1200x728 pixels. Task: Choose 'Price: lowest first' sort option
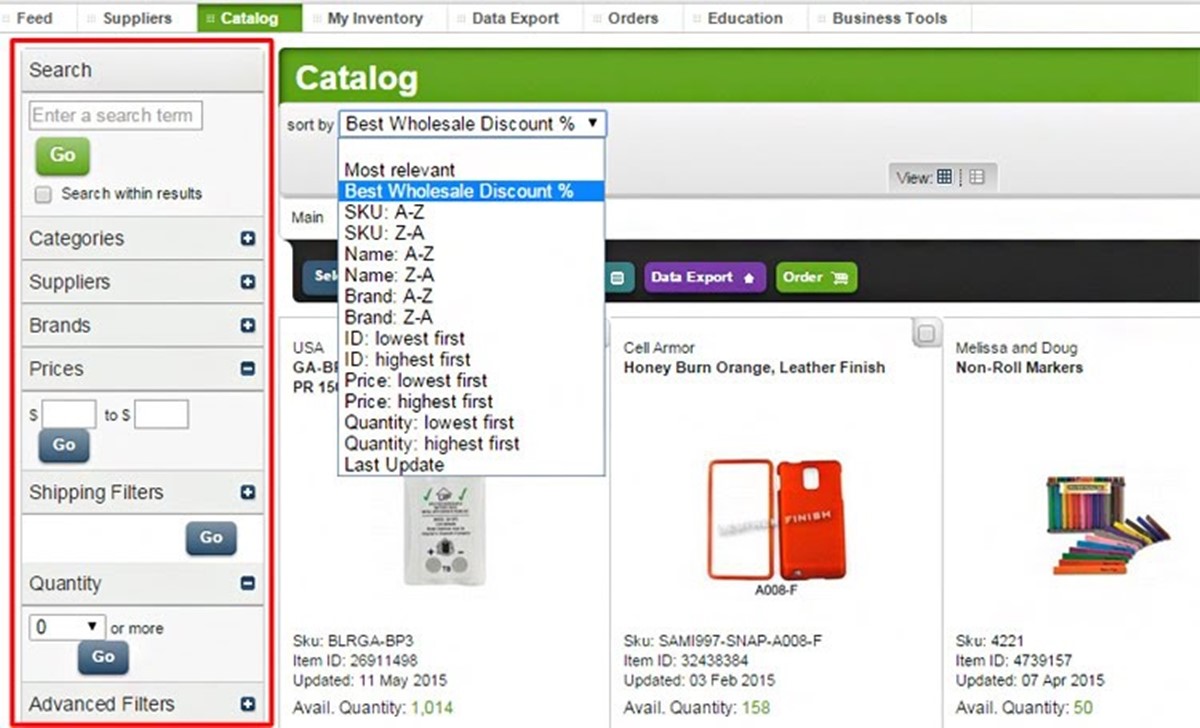point(415,381)
